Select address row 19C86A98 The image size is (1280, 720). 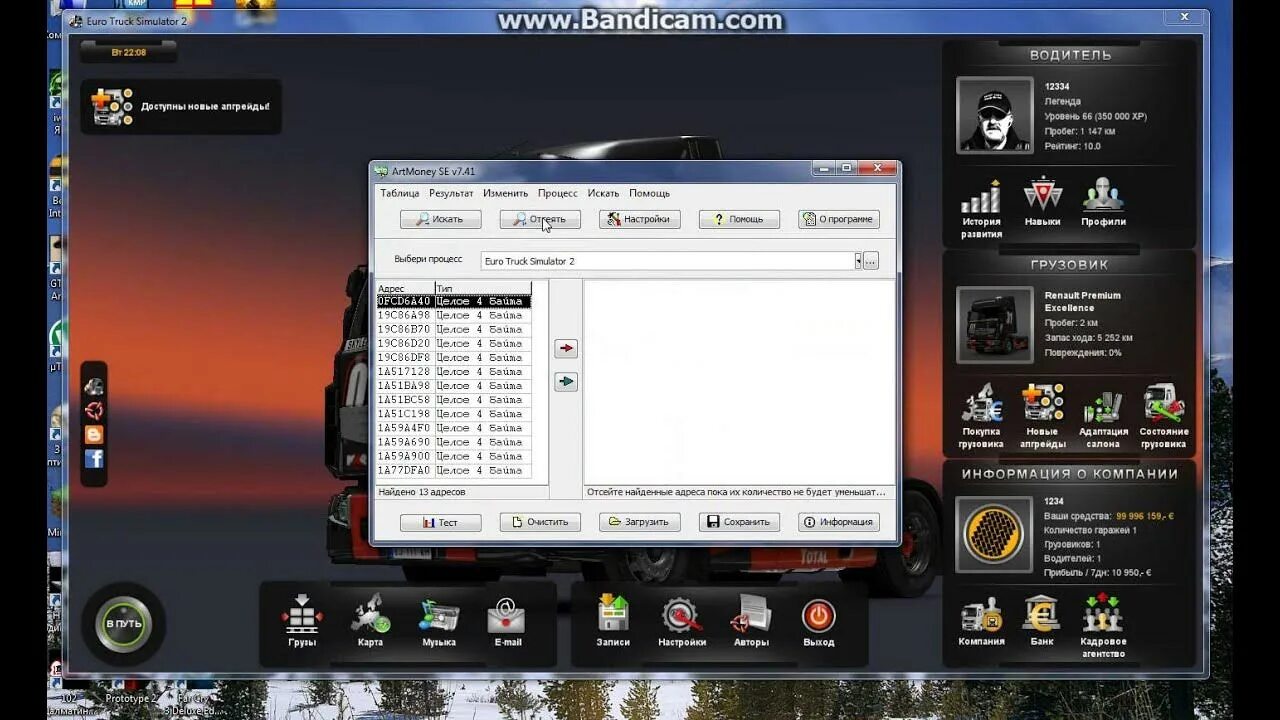454,315
